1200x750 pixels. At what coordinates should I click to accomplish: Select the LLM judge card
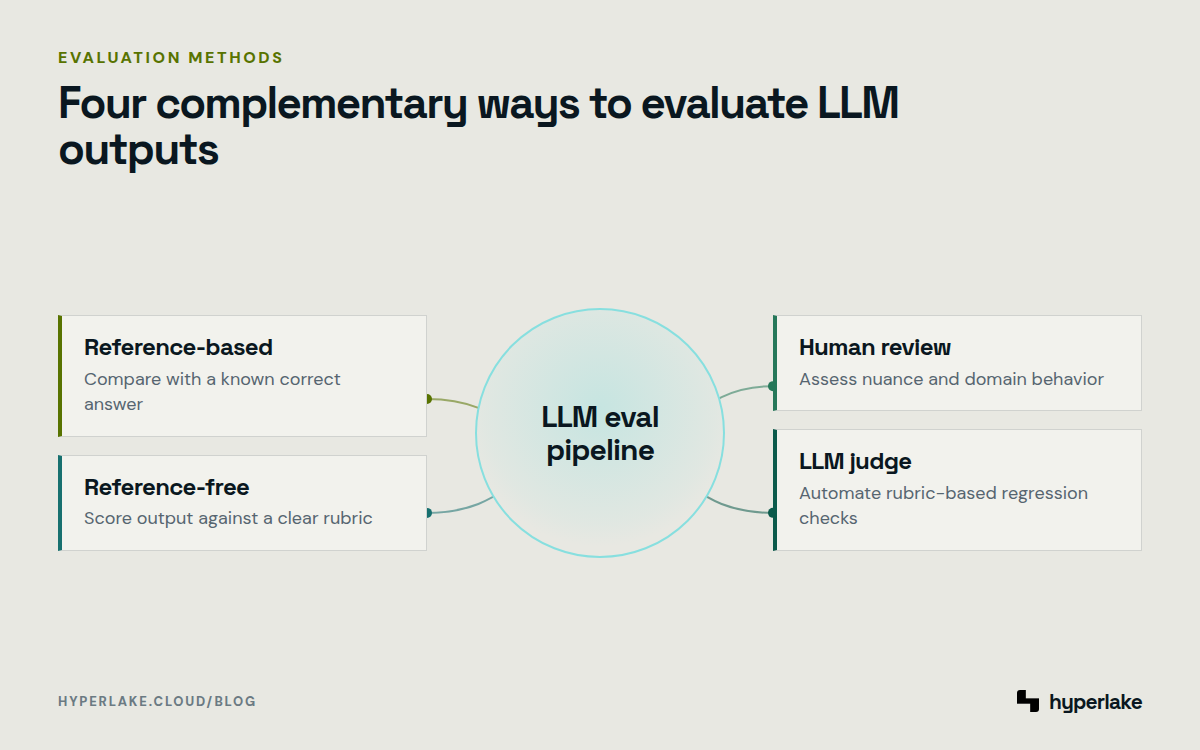(x=957, y=490)
